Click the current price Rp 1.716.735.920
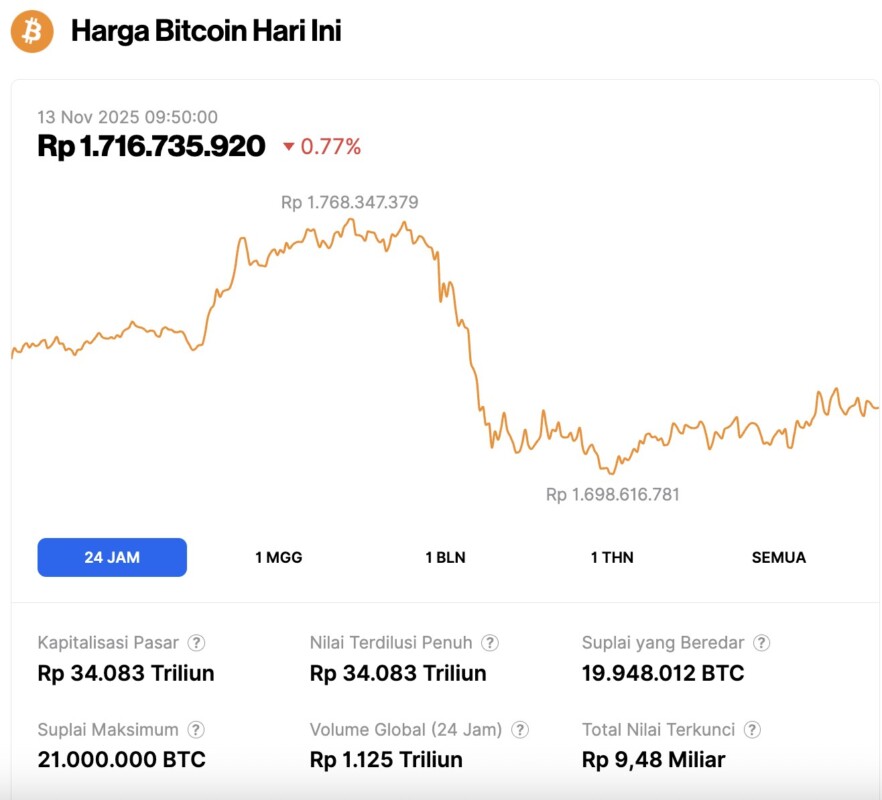This screenshot has width=882, height=800. pyautogui.click(x=151, y=146)
